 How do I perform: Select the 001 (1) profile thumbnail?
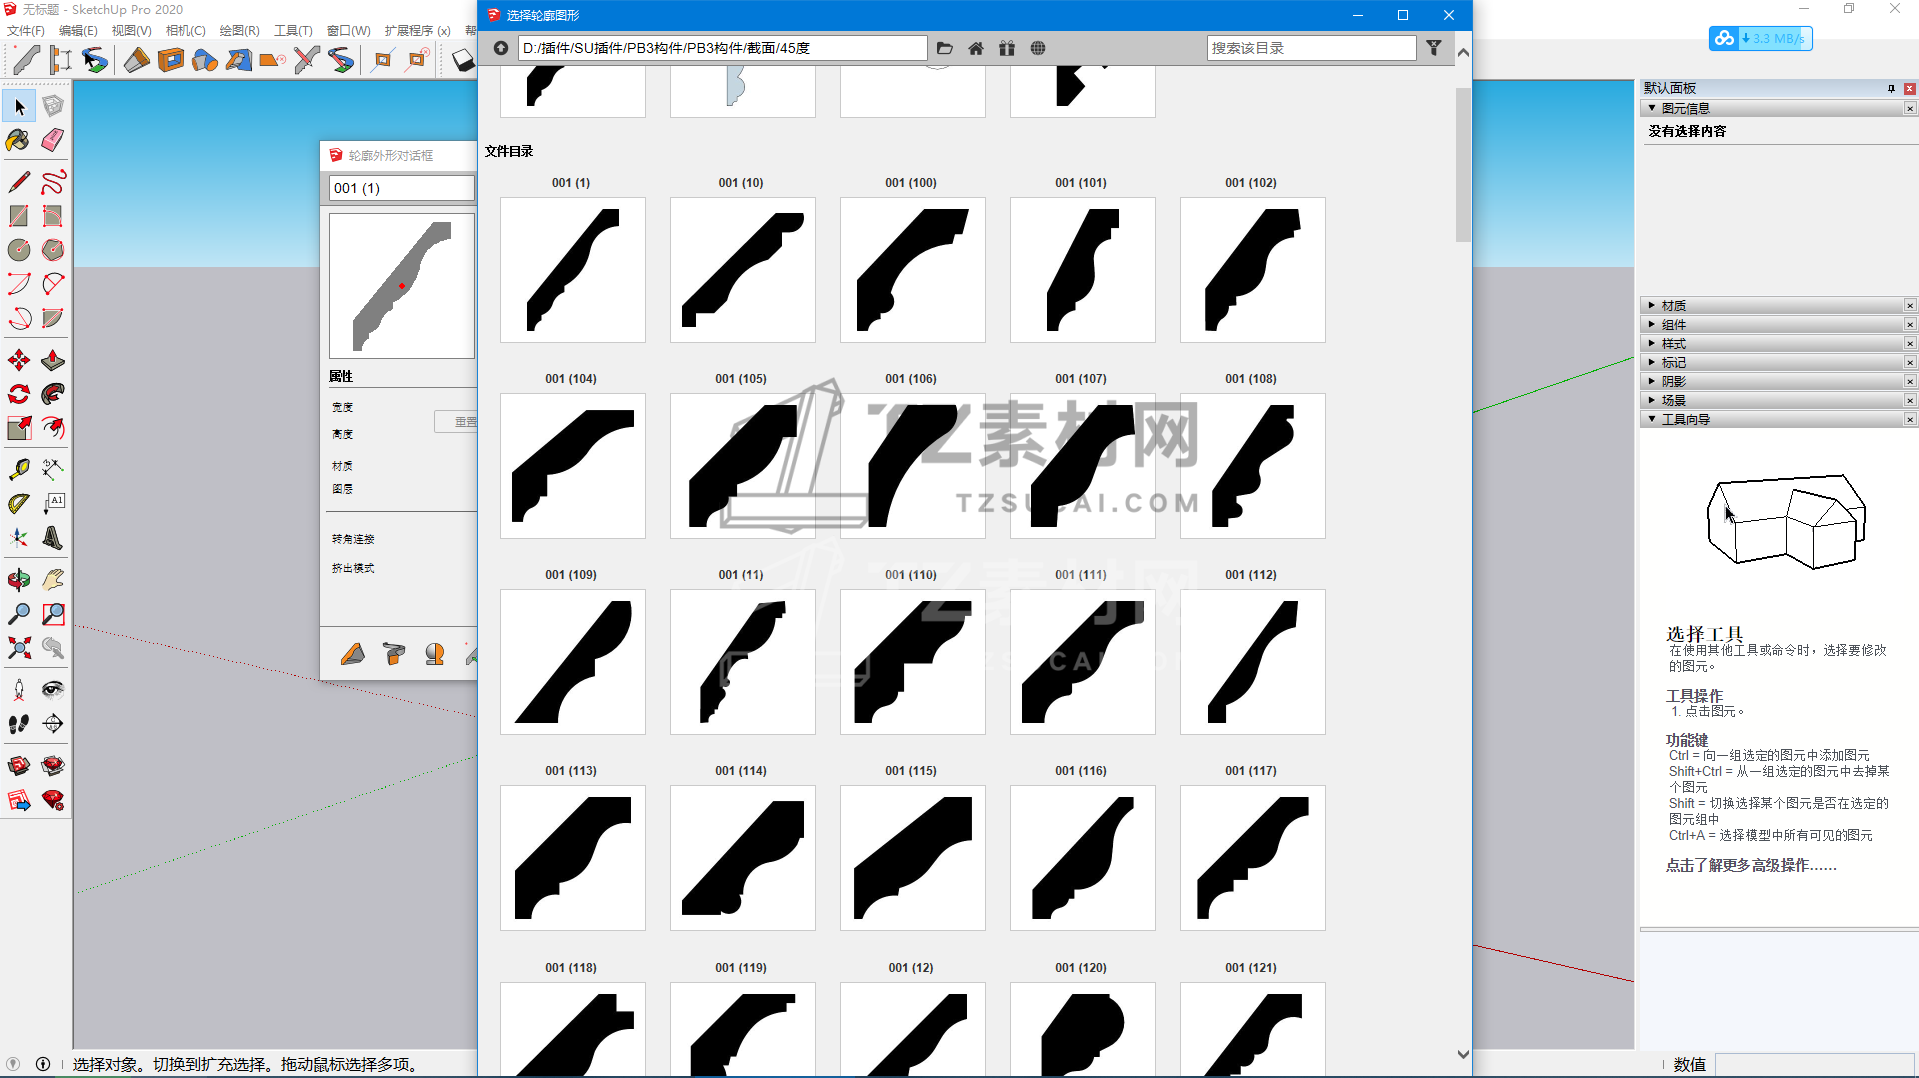pos(573,270)
